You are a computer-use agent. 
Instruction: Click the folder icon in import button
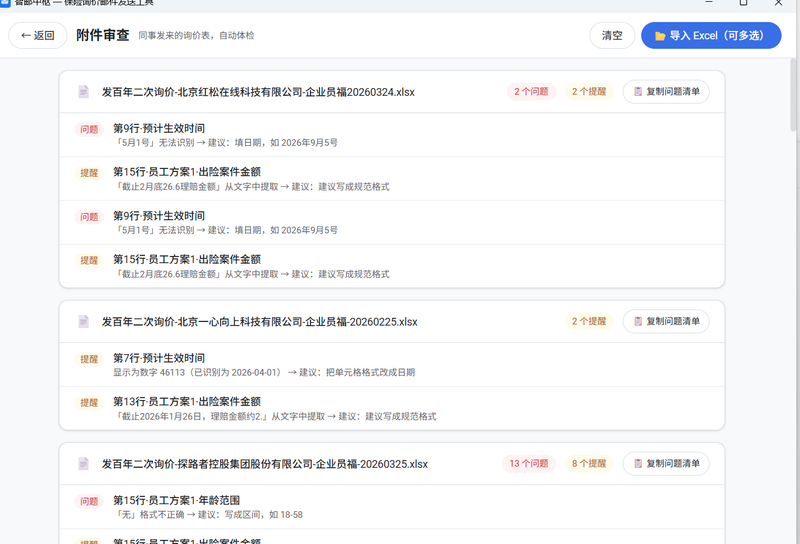point(660,36)
